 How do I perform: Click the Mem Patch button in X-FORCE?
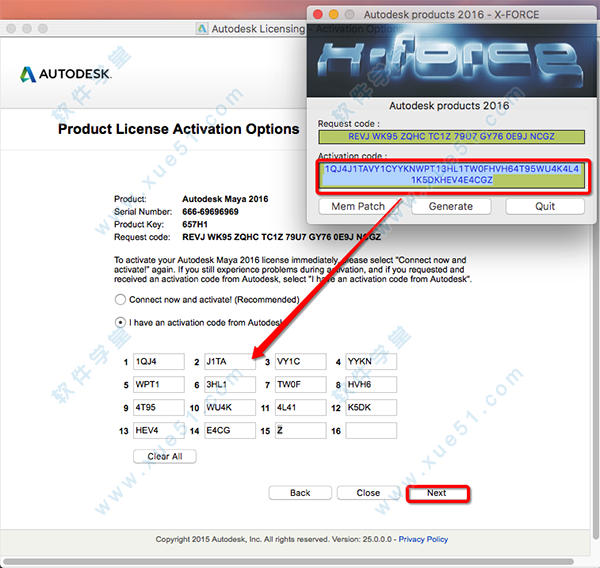[x=358, y=207]
